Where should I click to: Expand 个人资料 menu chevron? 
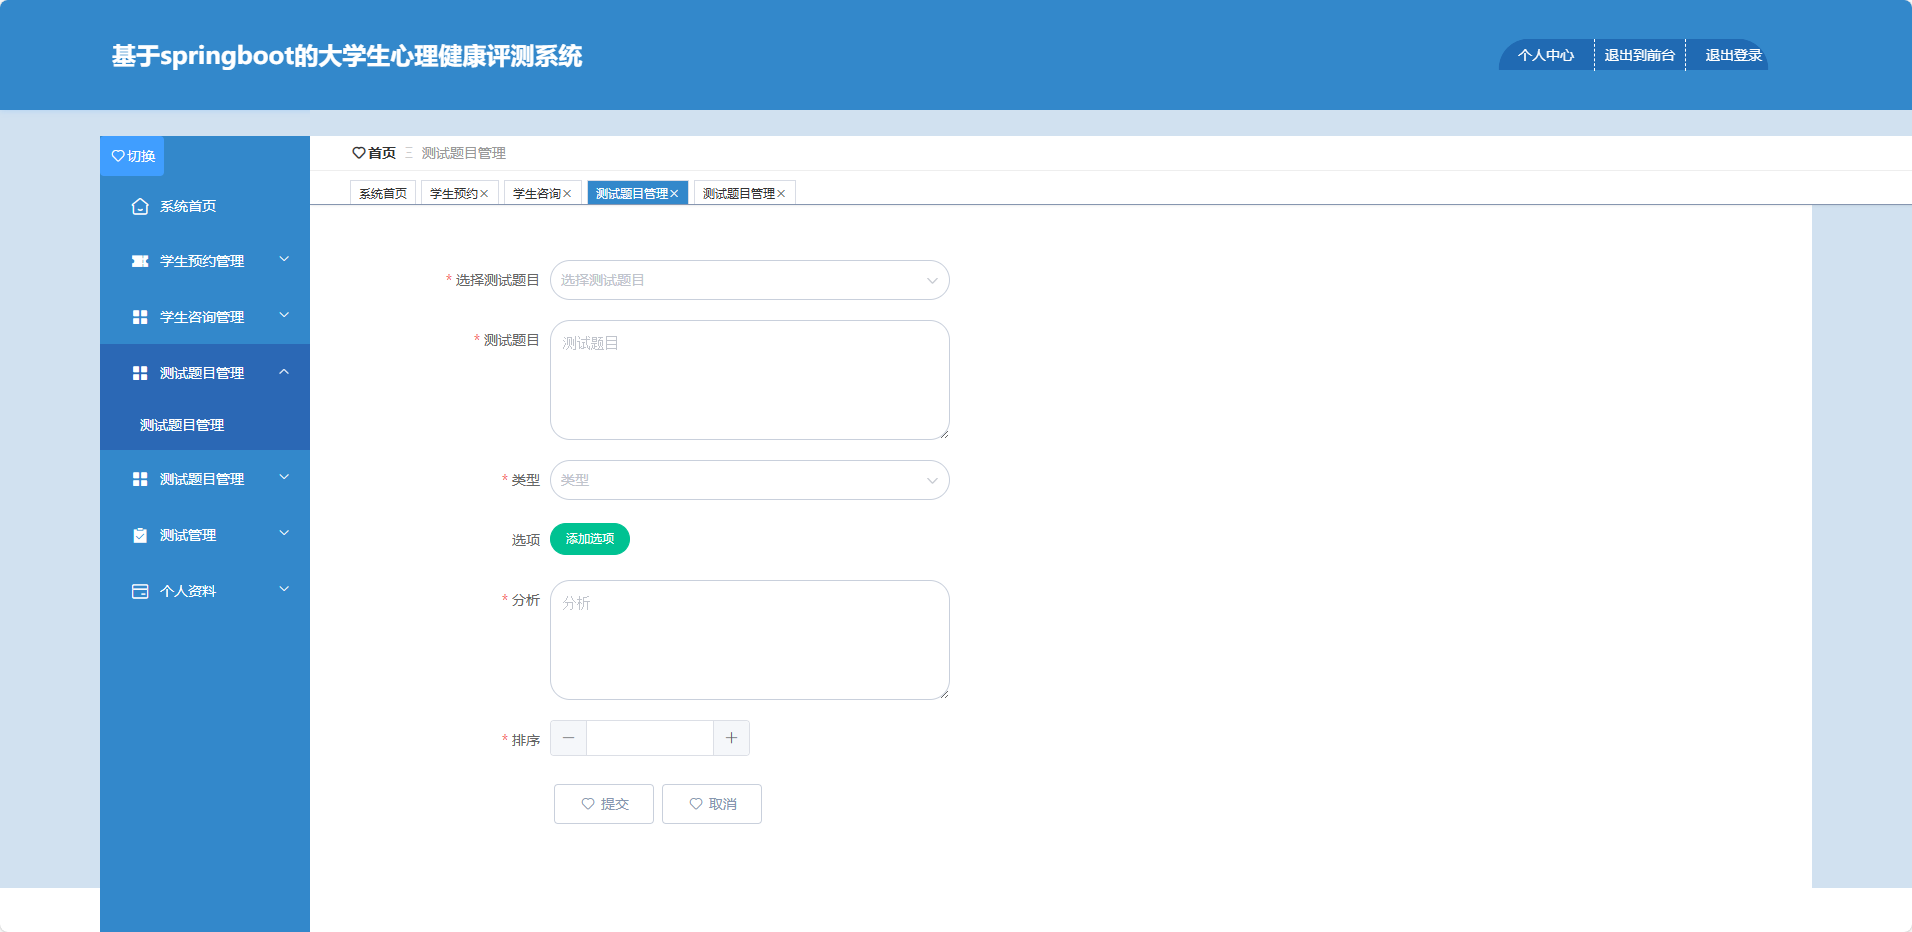click(x=284, y=590)
